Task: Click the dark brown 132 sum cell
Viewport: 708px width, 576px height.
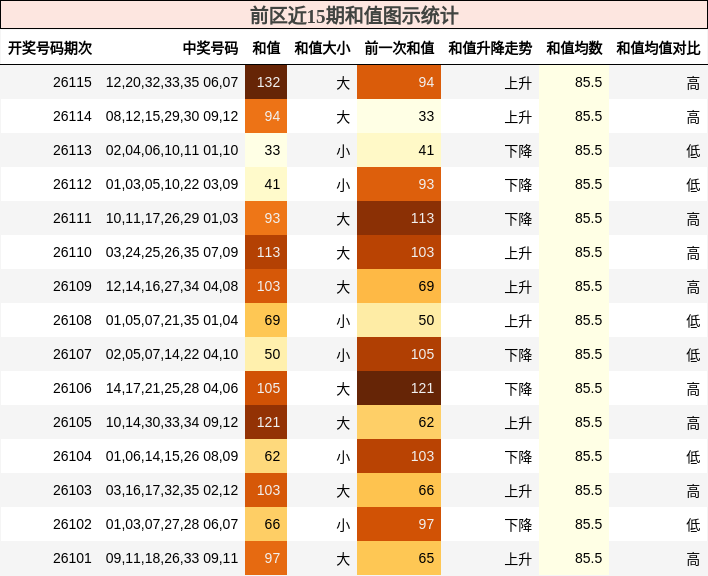Action: point(266,82)
